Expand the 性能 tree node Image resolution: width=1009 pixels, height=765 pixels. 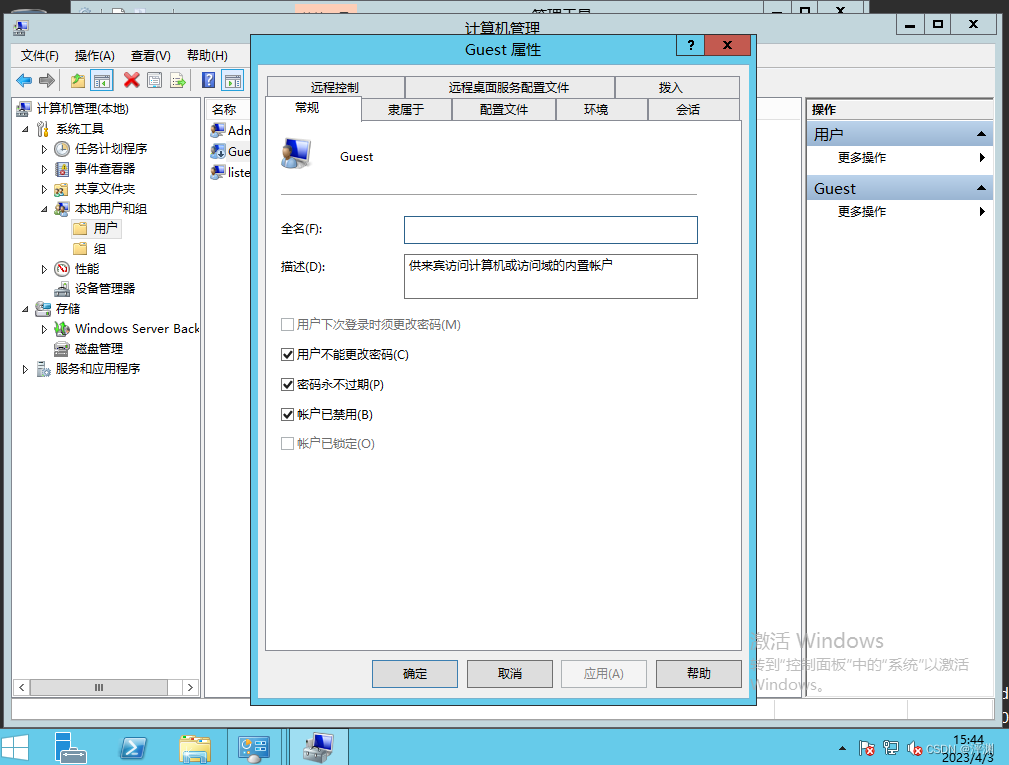tap(44, 269)
